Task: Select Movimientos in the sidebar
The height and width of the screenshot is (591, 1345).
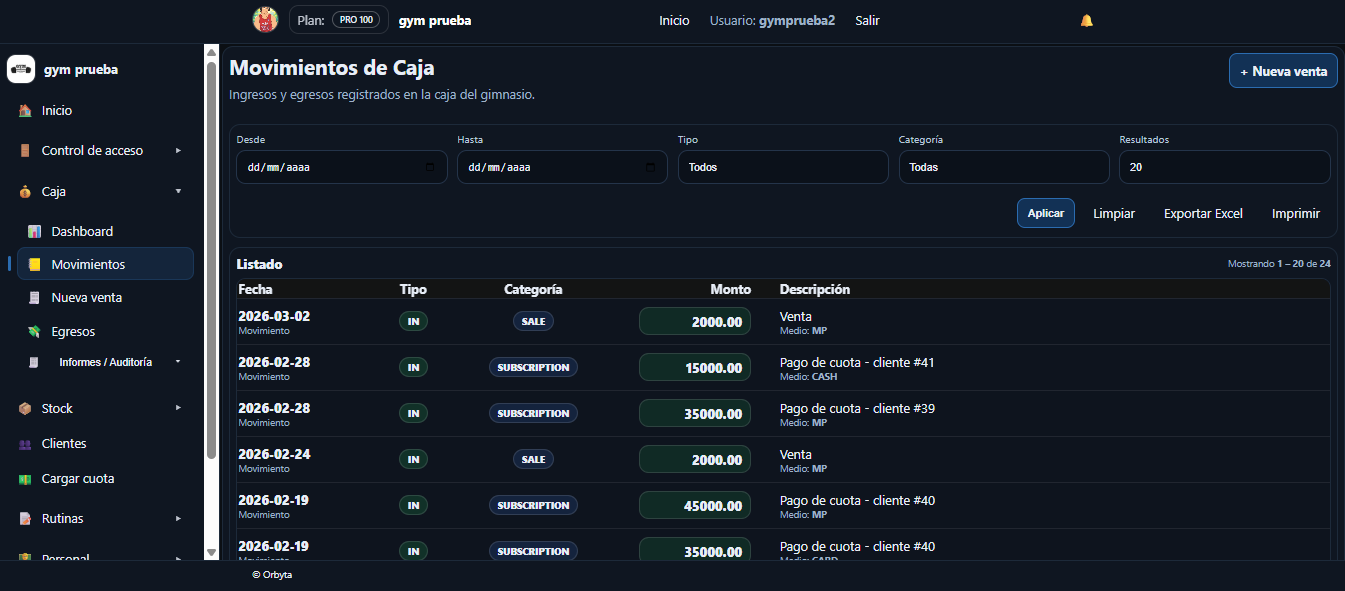Action: point(88,264)
